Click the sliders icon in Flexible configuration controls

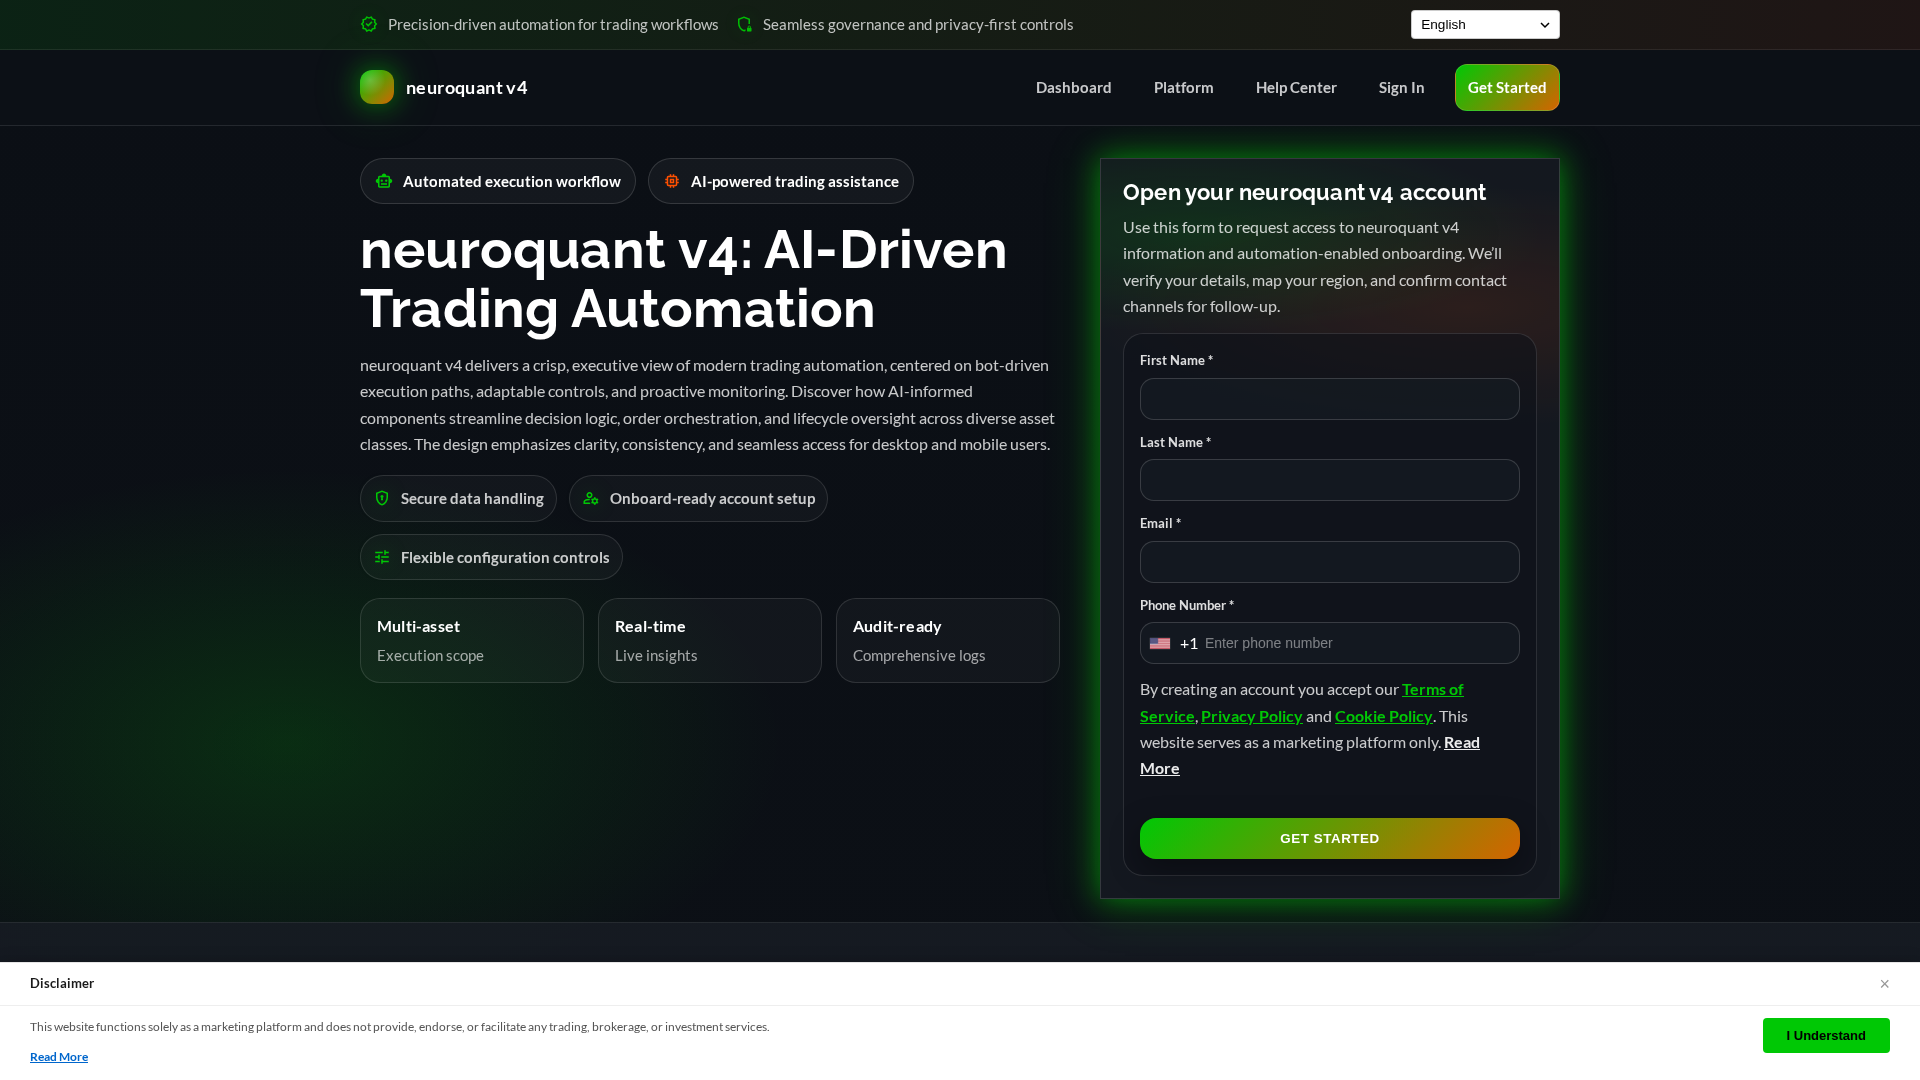382,557
